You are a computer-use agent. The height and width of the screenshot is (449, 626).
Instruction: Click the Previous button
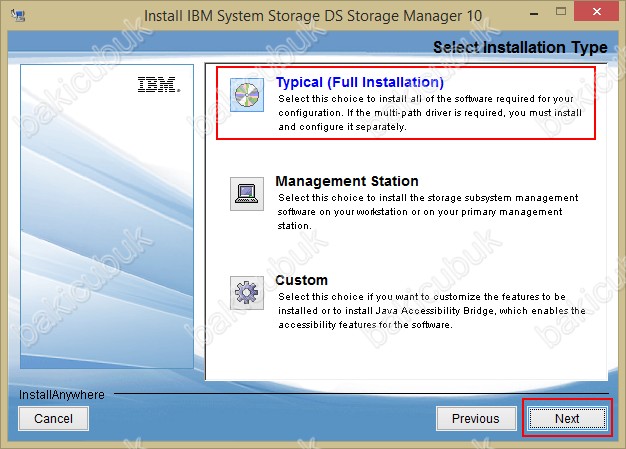[x=476, y=418]
